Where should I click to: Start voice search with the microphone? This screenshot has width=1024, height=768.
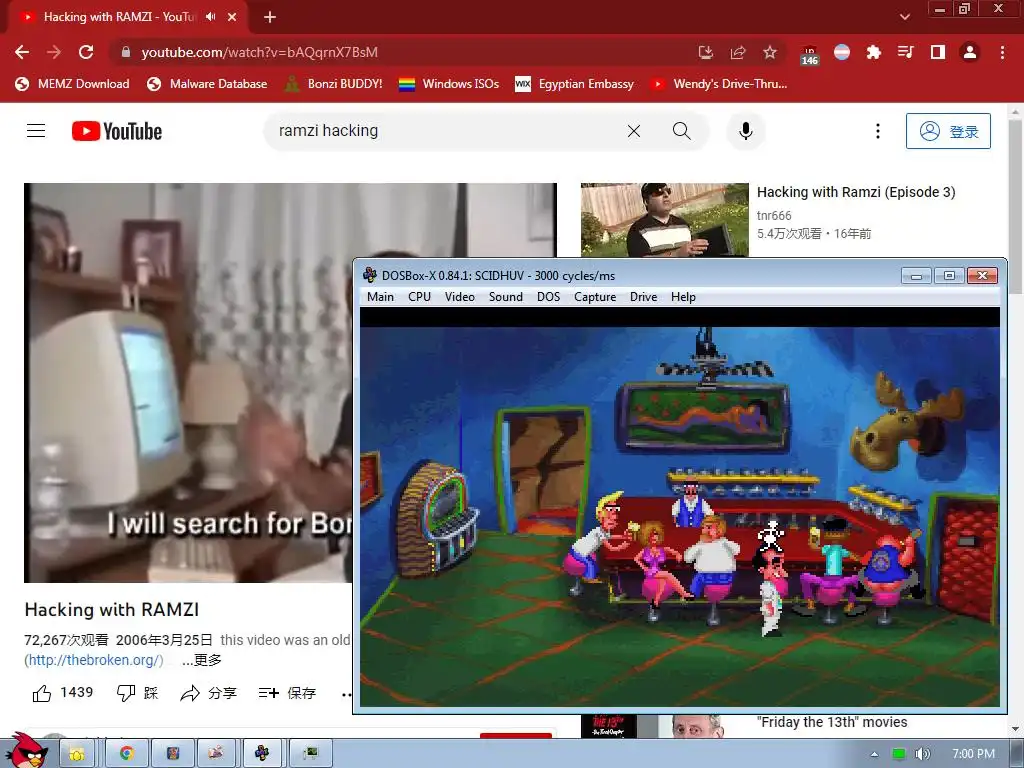(x=745, y=131)
